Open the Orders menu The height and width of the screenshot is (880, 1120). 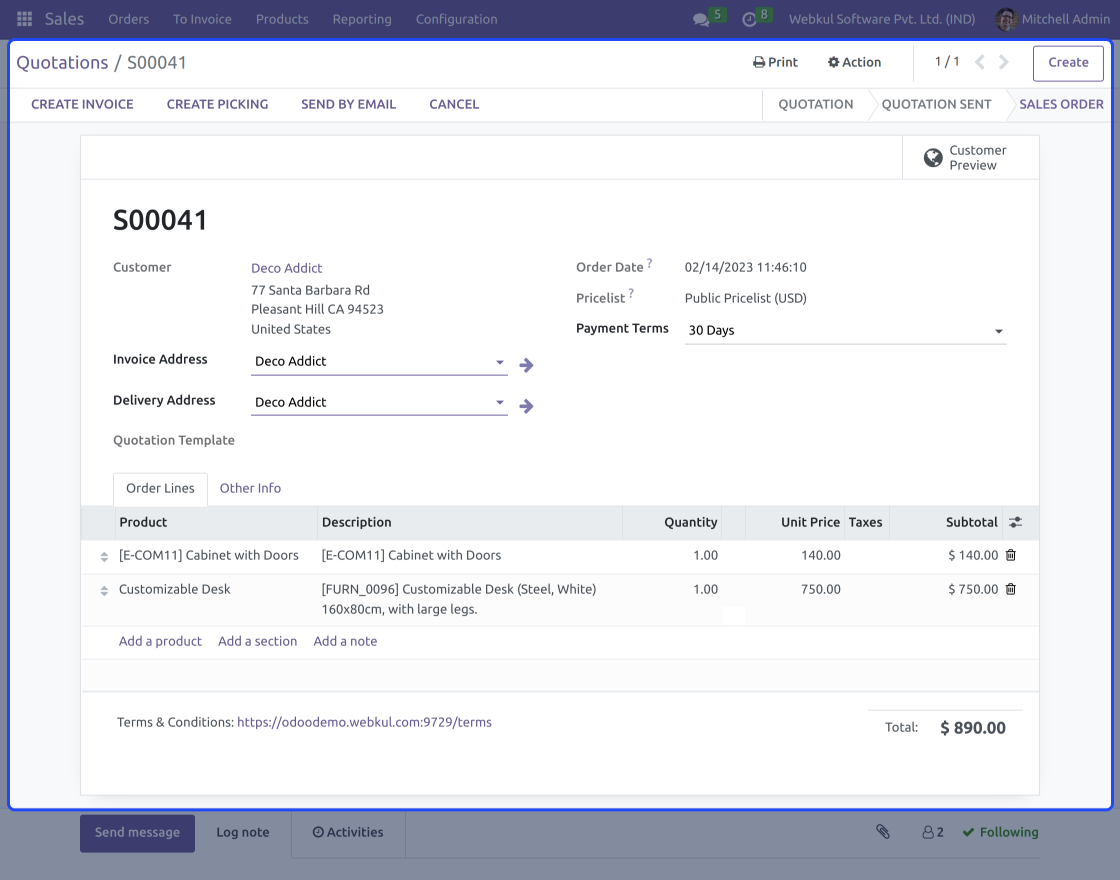pos(129,19)
